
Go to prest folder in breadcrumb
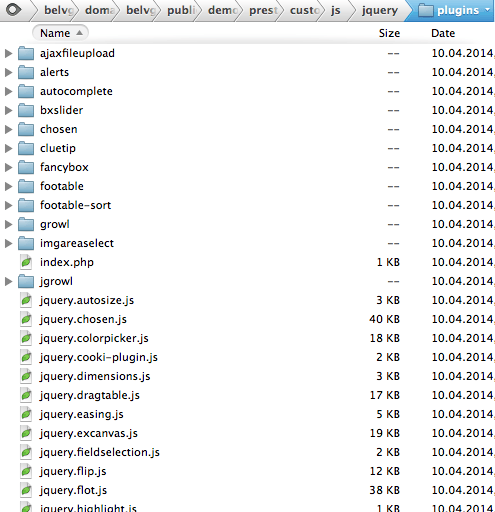click(263, 10)
